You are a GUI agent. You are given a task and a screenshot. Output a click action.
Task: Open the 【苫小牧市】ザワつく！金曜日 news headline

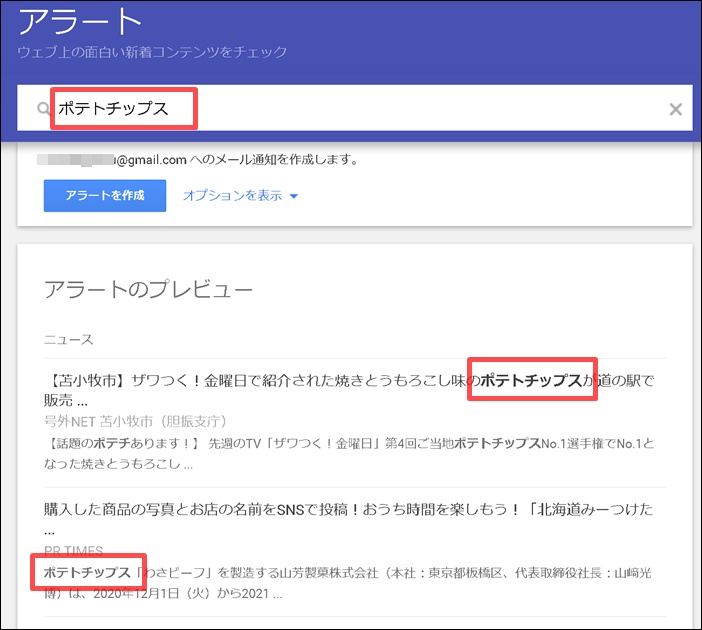[x=250, y=381]
